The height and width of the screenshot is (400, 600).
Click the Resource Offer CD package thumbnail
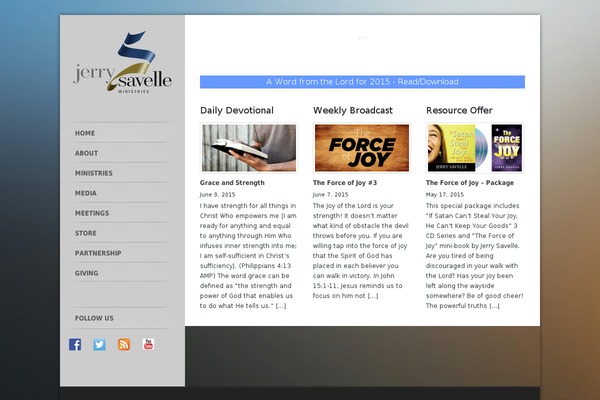coord(475,148)
